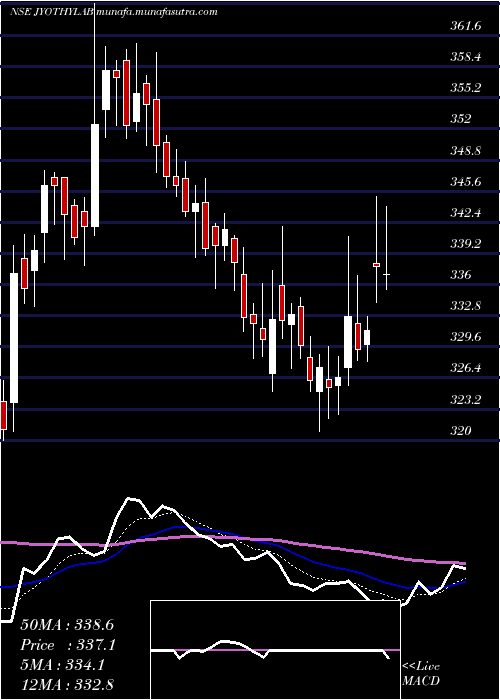Image resolution: width=500 pixels, height=700 pixels.
Task: Click the 5MA : 334.1 readout
Action: point(63,666)
